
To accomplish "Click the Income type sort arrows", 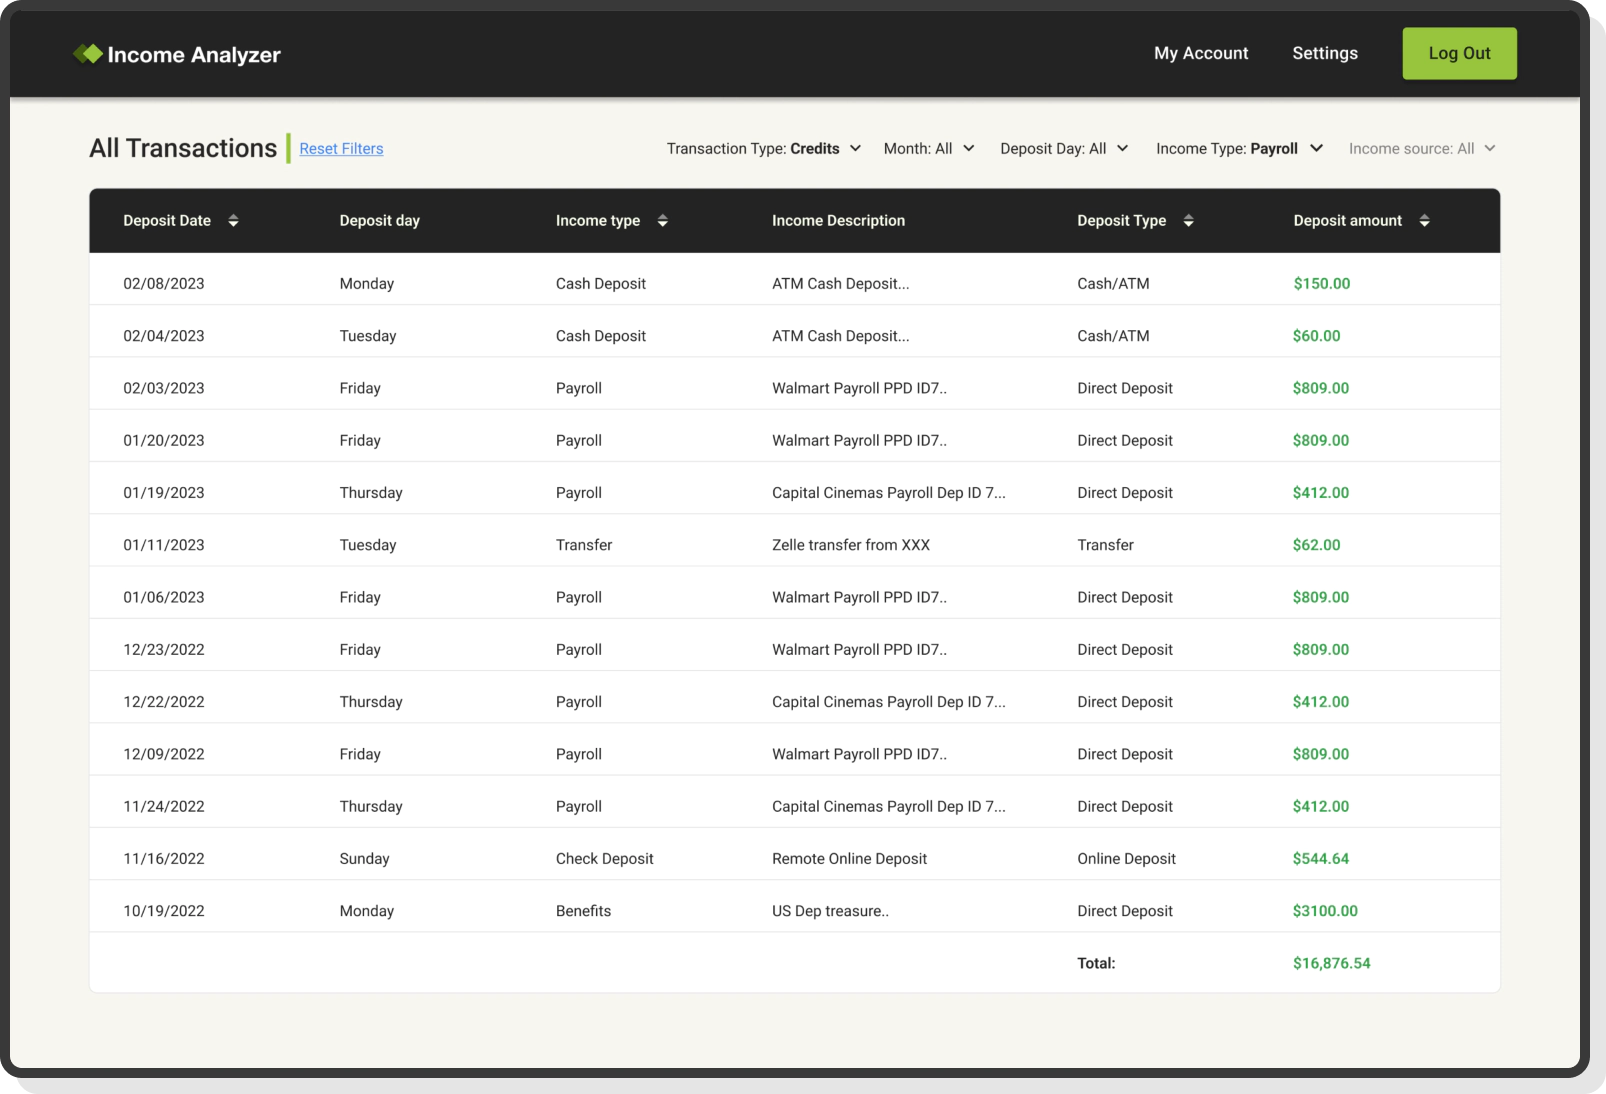I will point(663,220).
